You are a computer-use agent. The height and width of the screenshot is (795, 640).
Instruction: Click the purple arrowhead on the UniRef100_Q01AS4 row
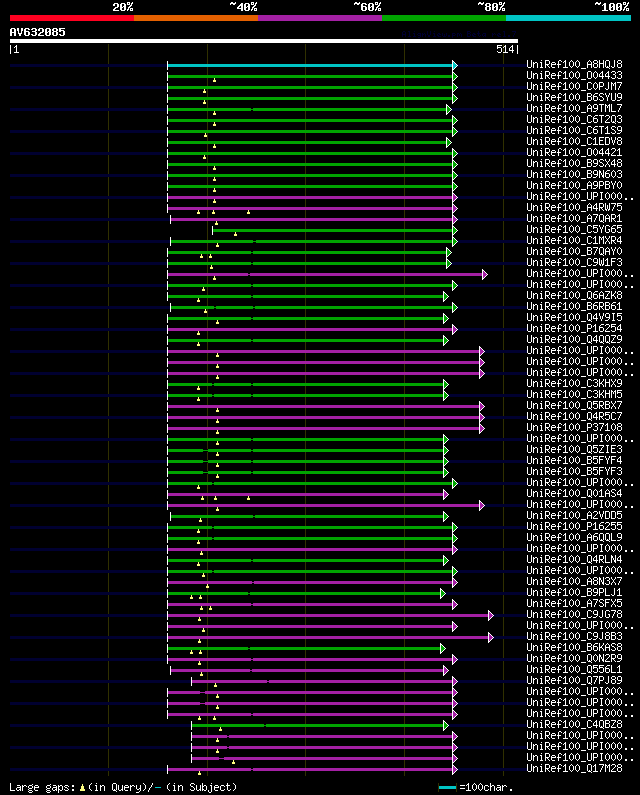[446, 494]
